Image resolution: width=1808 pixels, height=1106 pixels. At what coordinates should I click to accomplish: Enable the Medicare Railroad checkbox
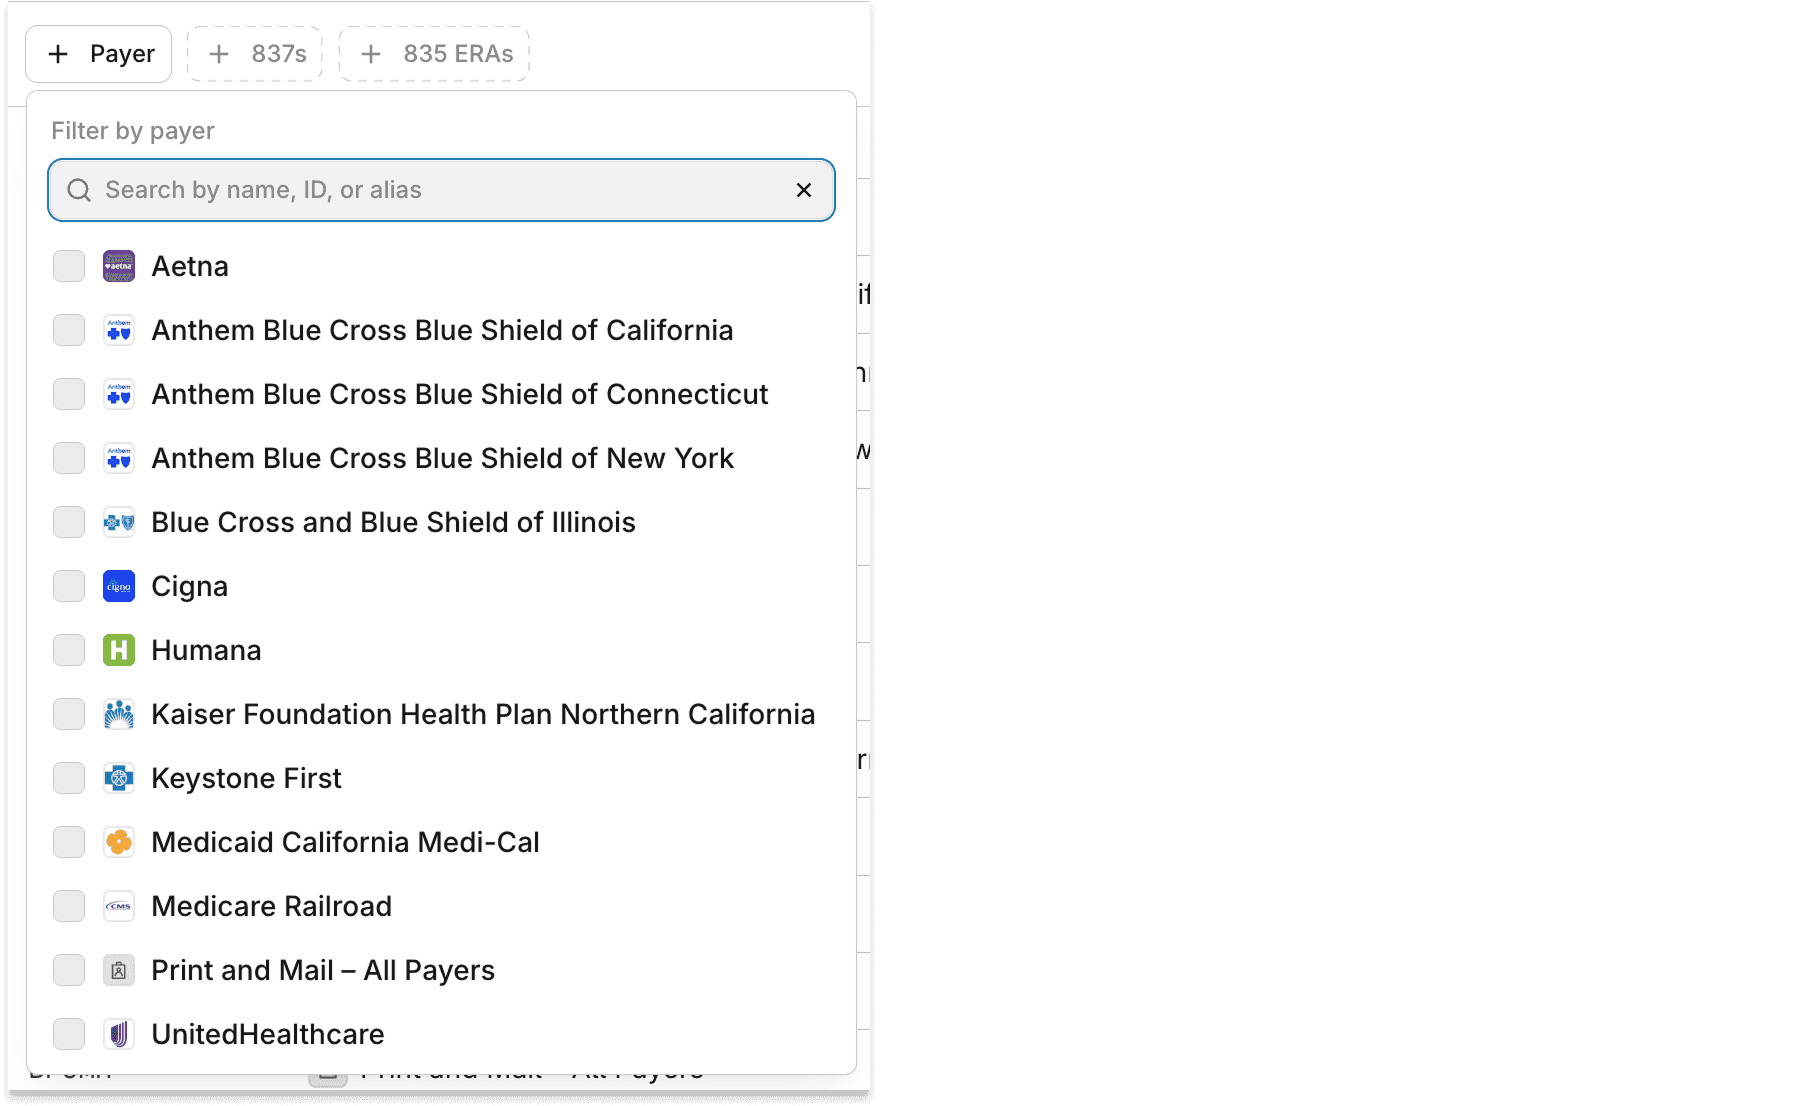click(x=69, y=906)
